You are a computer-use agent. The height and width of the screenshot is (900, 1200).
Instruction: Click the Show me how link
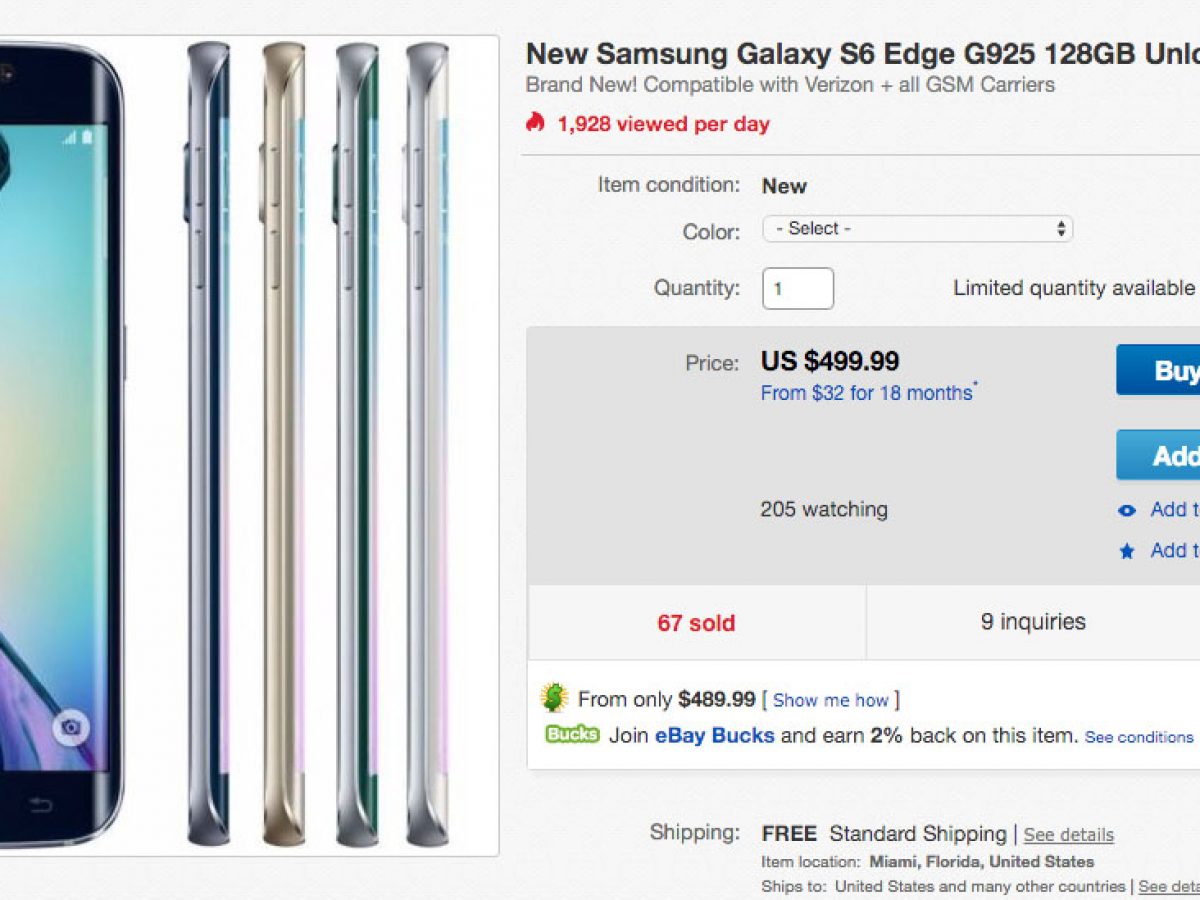pos(830,700)
